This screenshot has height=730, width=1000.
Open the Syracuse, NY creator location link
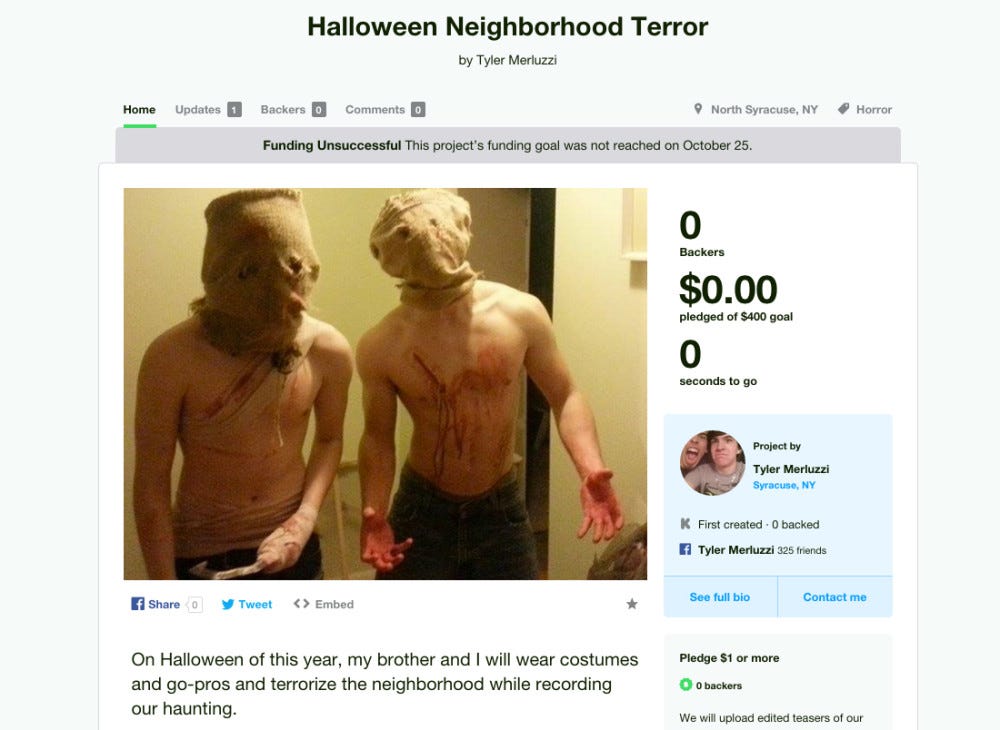784,485
